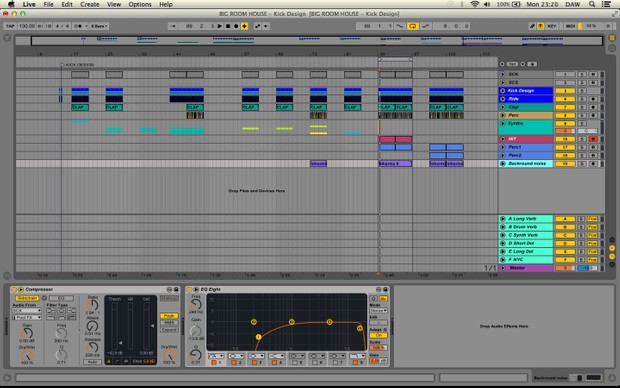Unfold the Clap track
The width and height of the screenshot is (620, 388).
click(x=503, y=107)
